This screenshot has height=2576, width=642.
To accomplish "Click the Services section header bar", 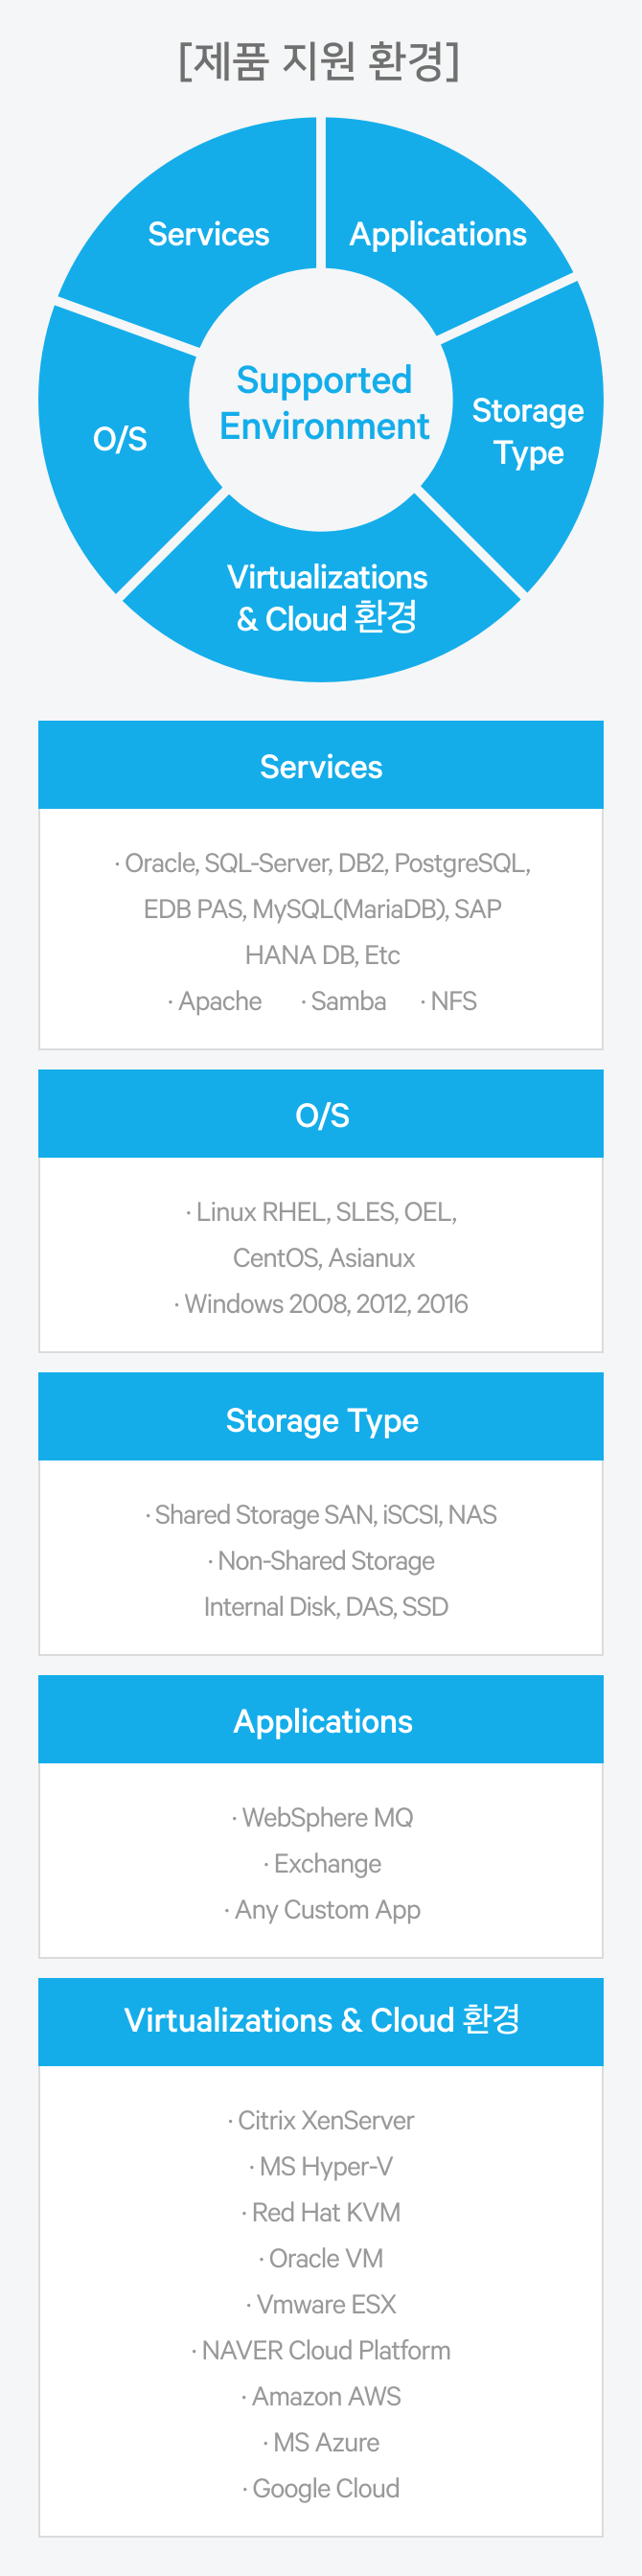I will click(321, 766).
